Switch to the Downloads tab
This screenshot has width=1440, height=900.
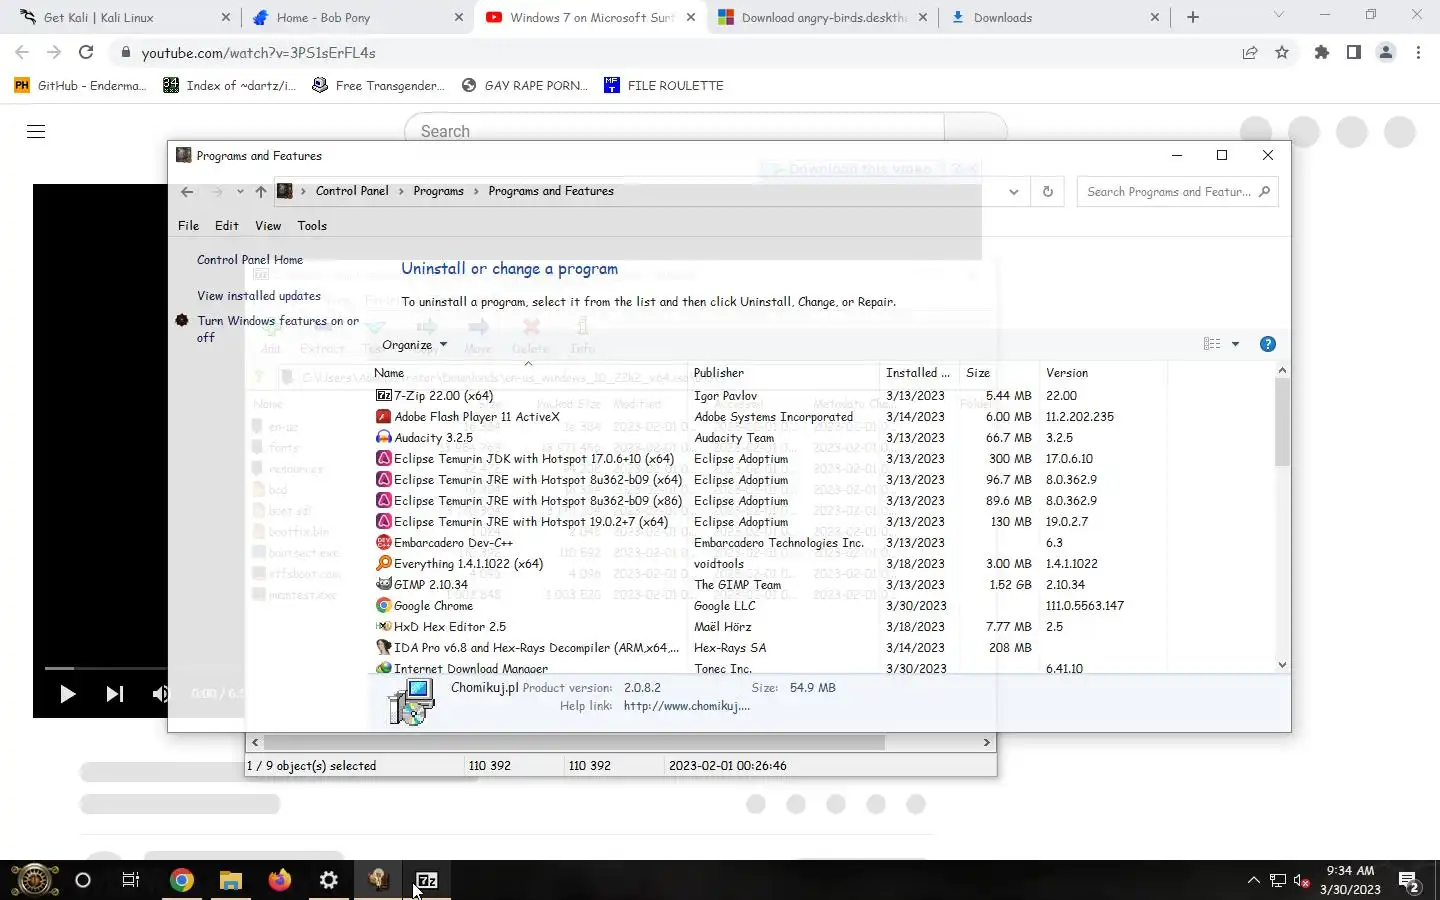(x=1054, y=17)
